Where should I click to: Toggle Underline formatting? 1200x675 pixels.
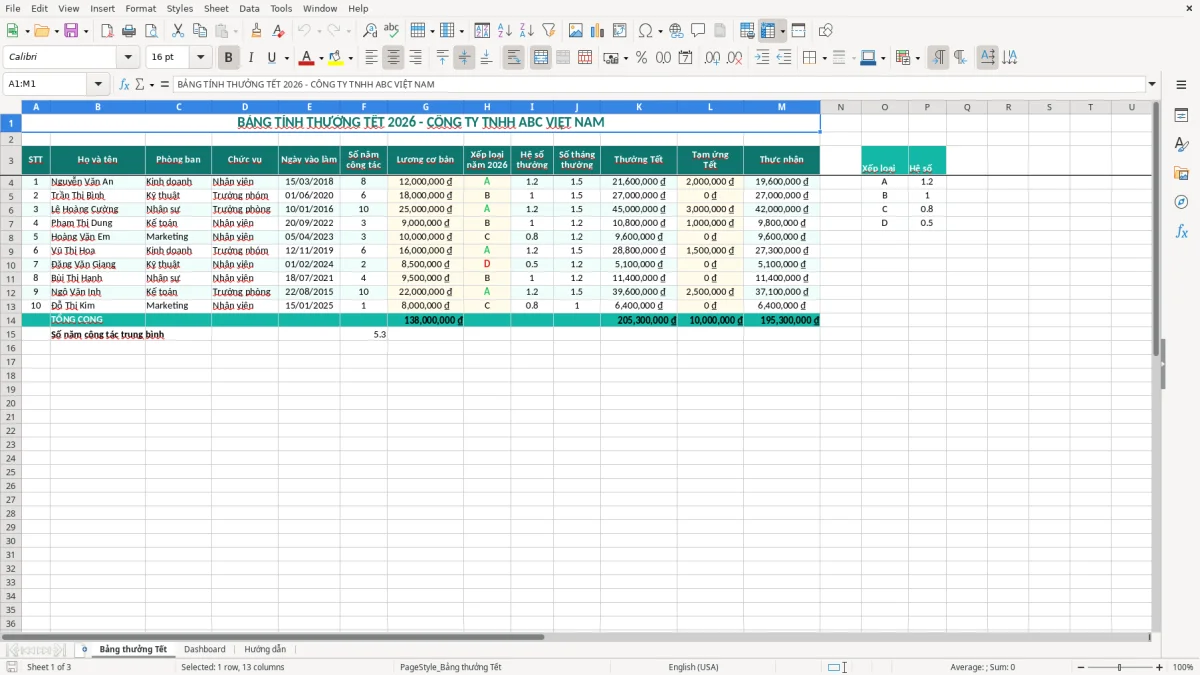[272, 58]
